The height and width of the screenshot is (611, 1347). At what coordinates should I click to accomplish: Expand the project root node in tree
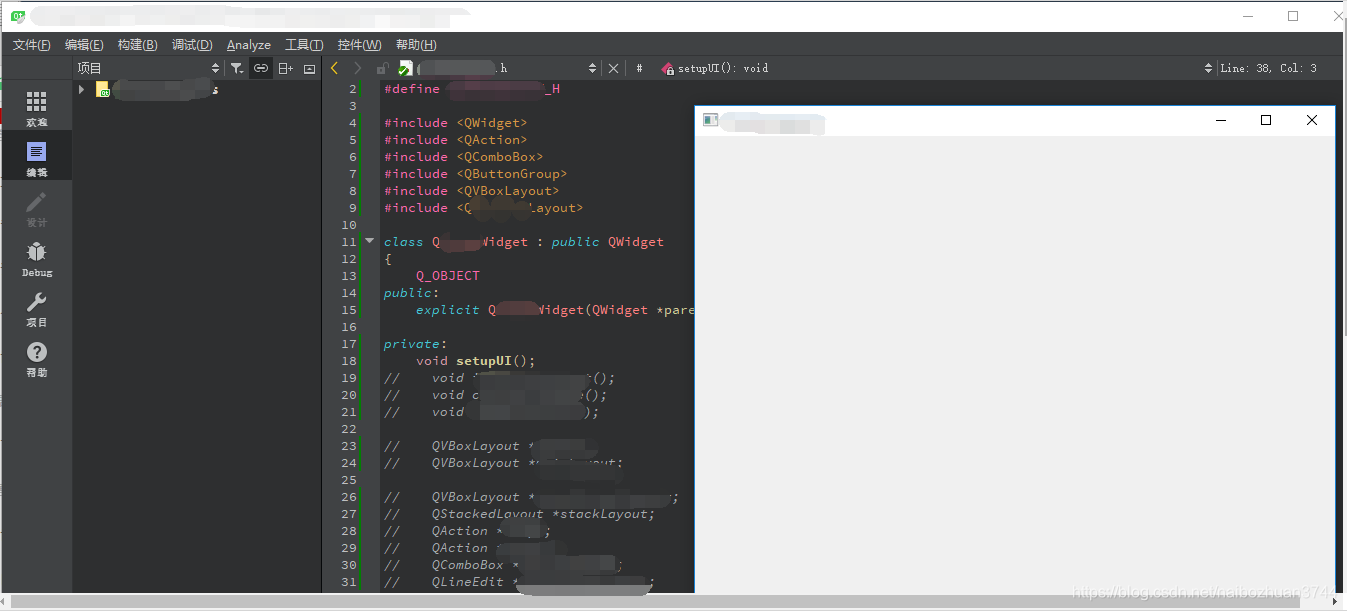pyautogui.click(x=81, y=89)
